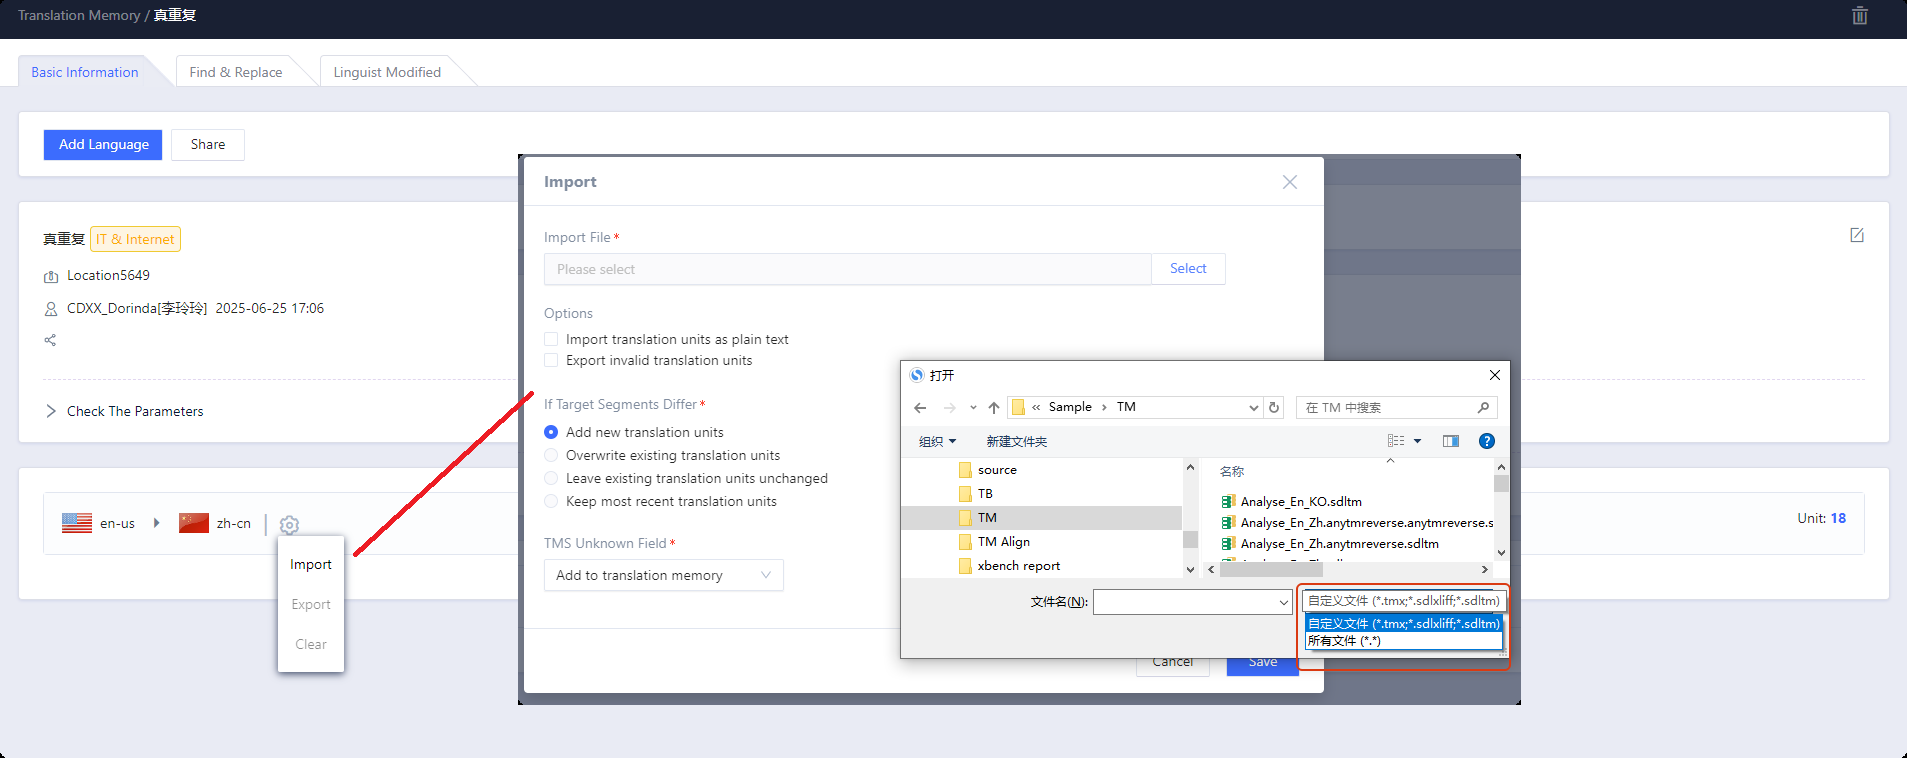Toggle the preview pane icon in file dialog
This screenshot has height=759, width=1907.
point(1451,441)
